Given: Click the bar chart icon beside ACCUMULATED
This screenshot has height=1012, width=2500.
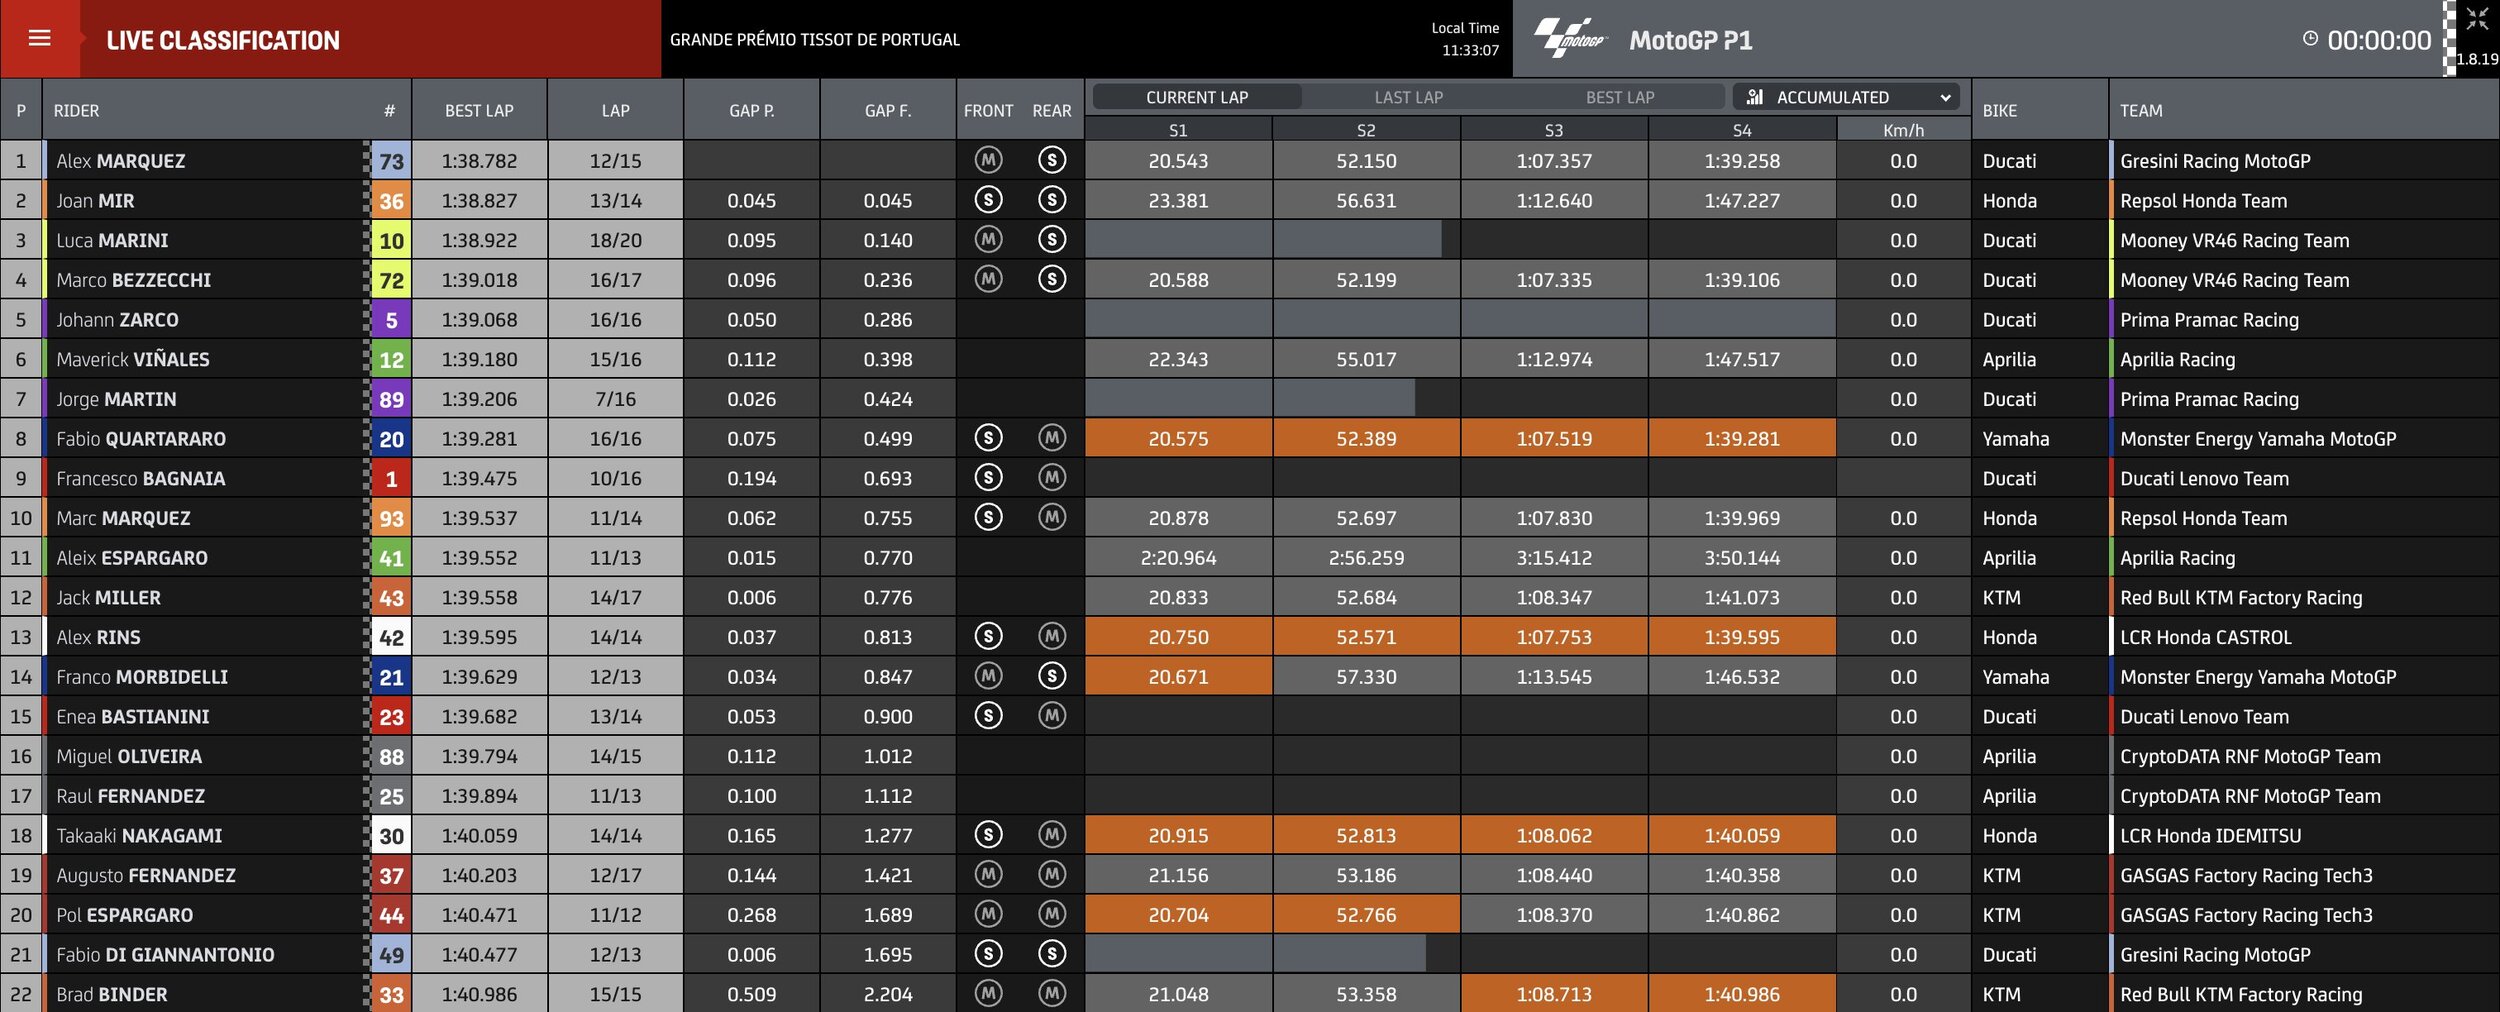Looking at the screenshot, I should pyautogui.click(x=1755, y=97).
